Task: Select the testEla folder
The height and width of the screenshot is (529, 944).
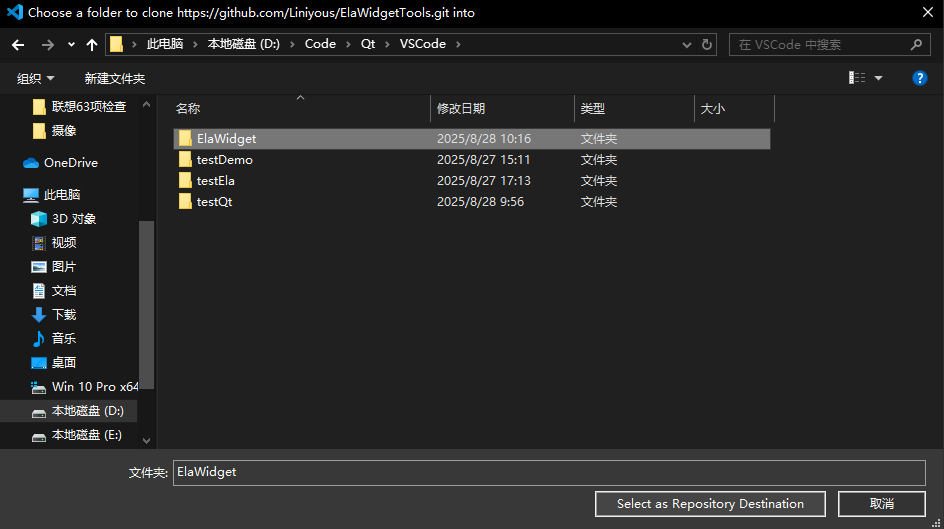Action: coord(472,181)
